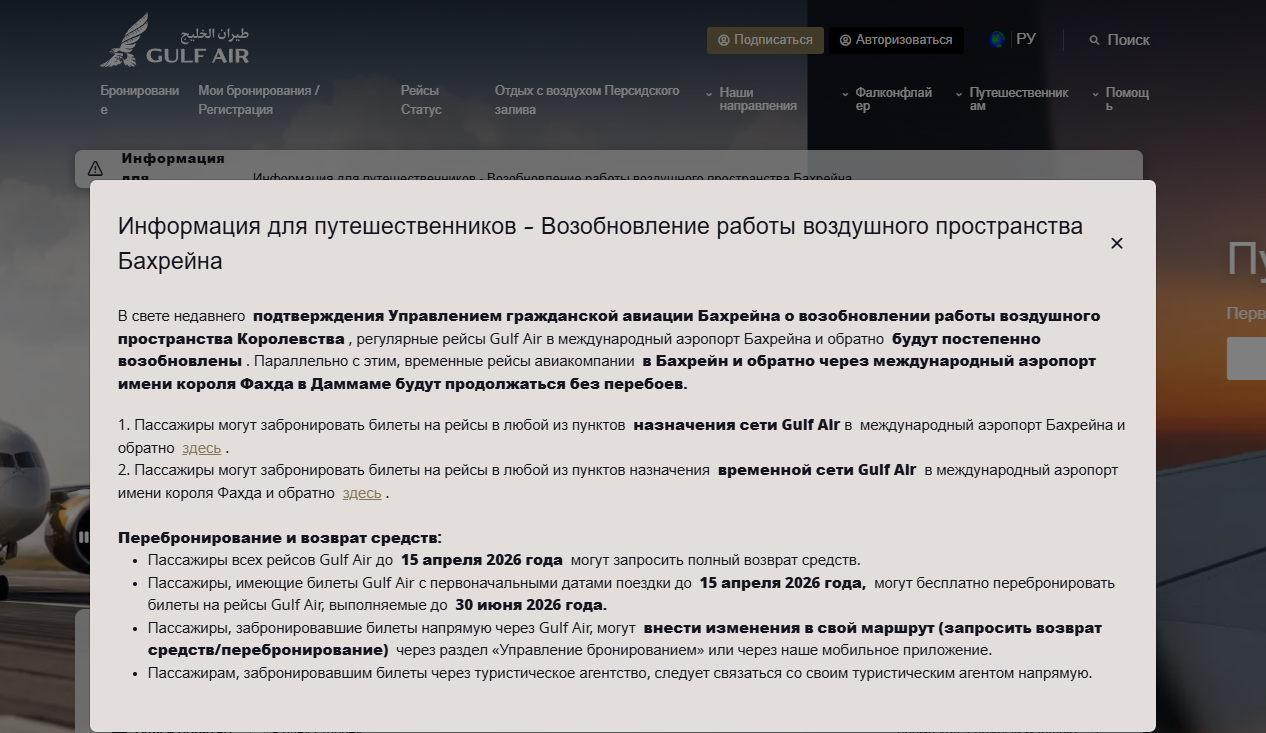The width and height of the screenshot is (1266, 733).
Task: Open the Рейсы Статус page
Action: [x=420, y=100]
